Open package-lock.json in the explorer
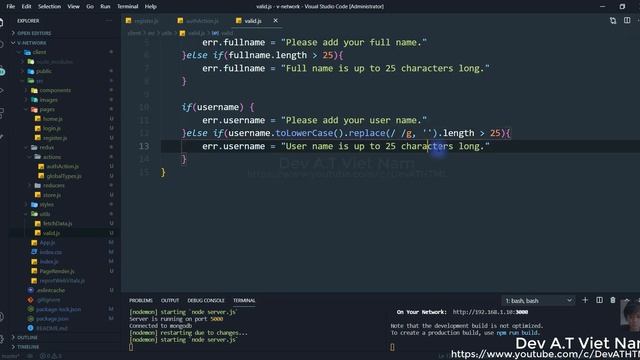This screenshot has width=640, height=360. [x=58, y=309]
